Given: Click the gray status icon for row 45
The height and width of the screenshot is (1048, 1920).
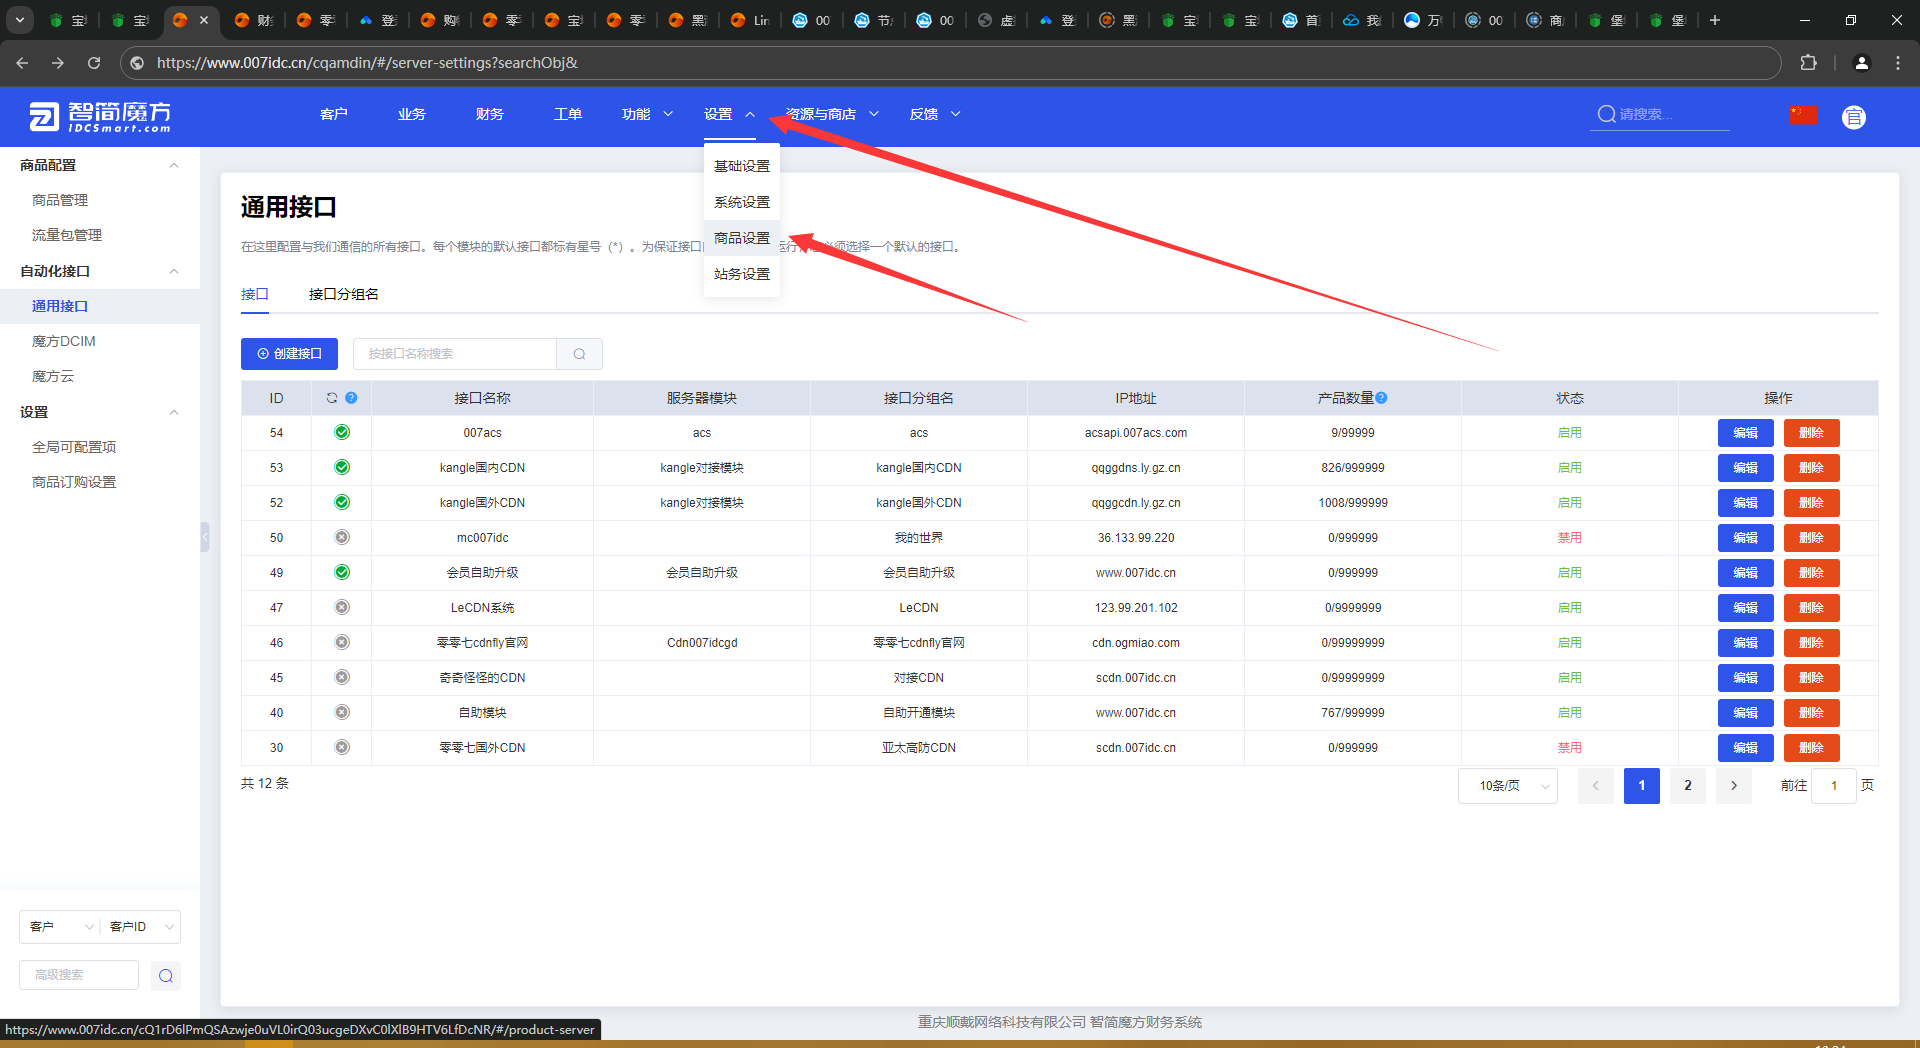Looking at the screenshot, I should [342, 677].
